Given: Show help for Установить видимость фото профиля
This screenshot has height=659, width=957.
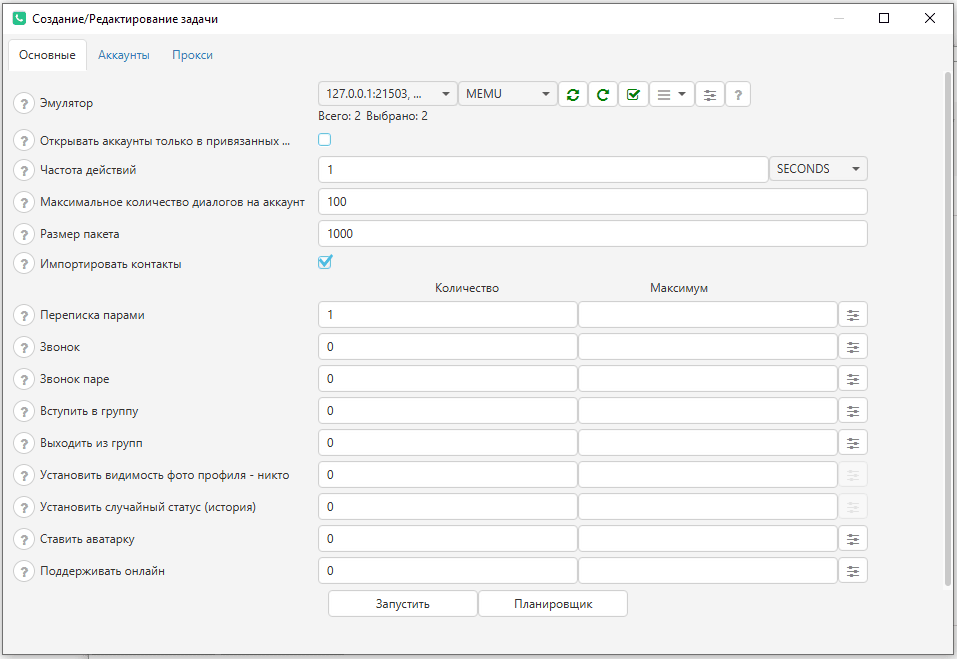Looking at the screenshot, I should pyautogui.click(x=24, y=475).
